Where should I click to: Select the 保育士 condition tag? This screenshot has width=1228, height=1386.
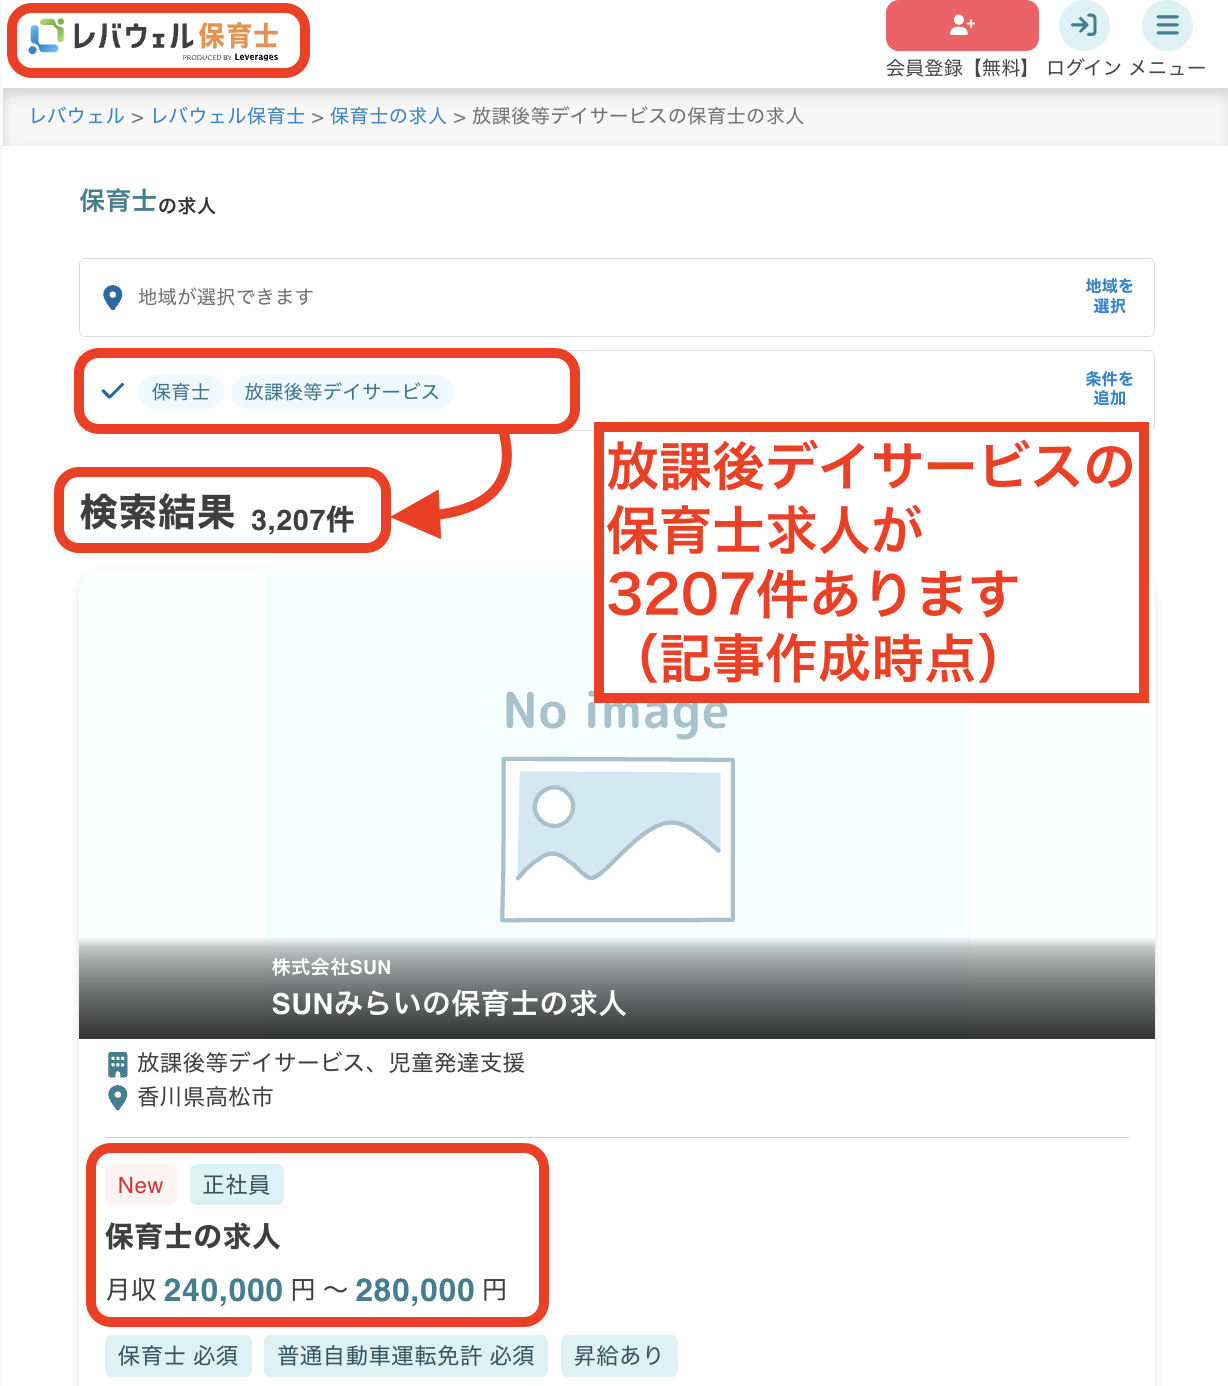(x=181, y=392)
